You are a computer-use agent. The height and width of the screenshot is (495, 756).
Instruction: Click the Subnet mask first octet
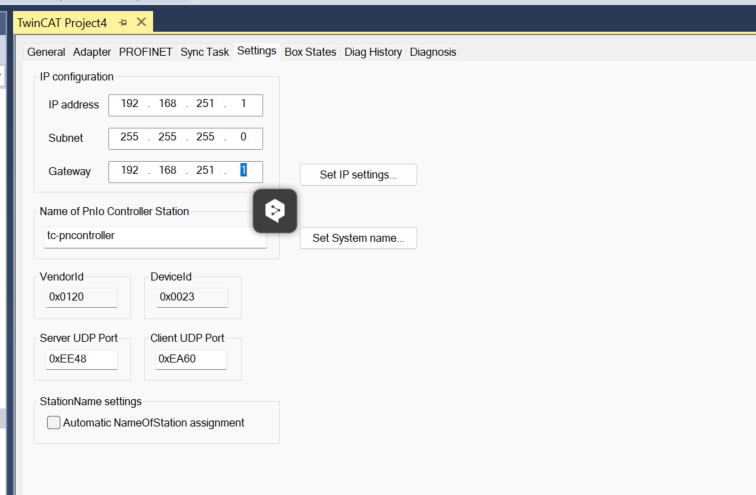coord(129,137)
